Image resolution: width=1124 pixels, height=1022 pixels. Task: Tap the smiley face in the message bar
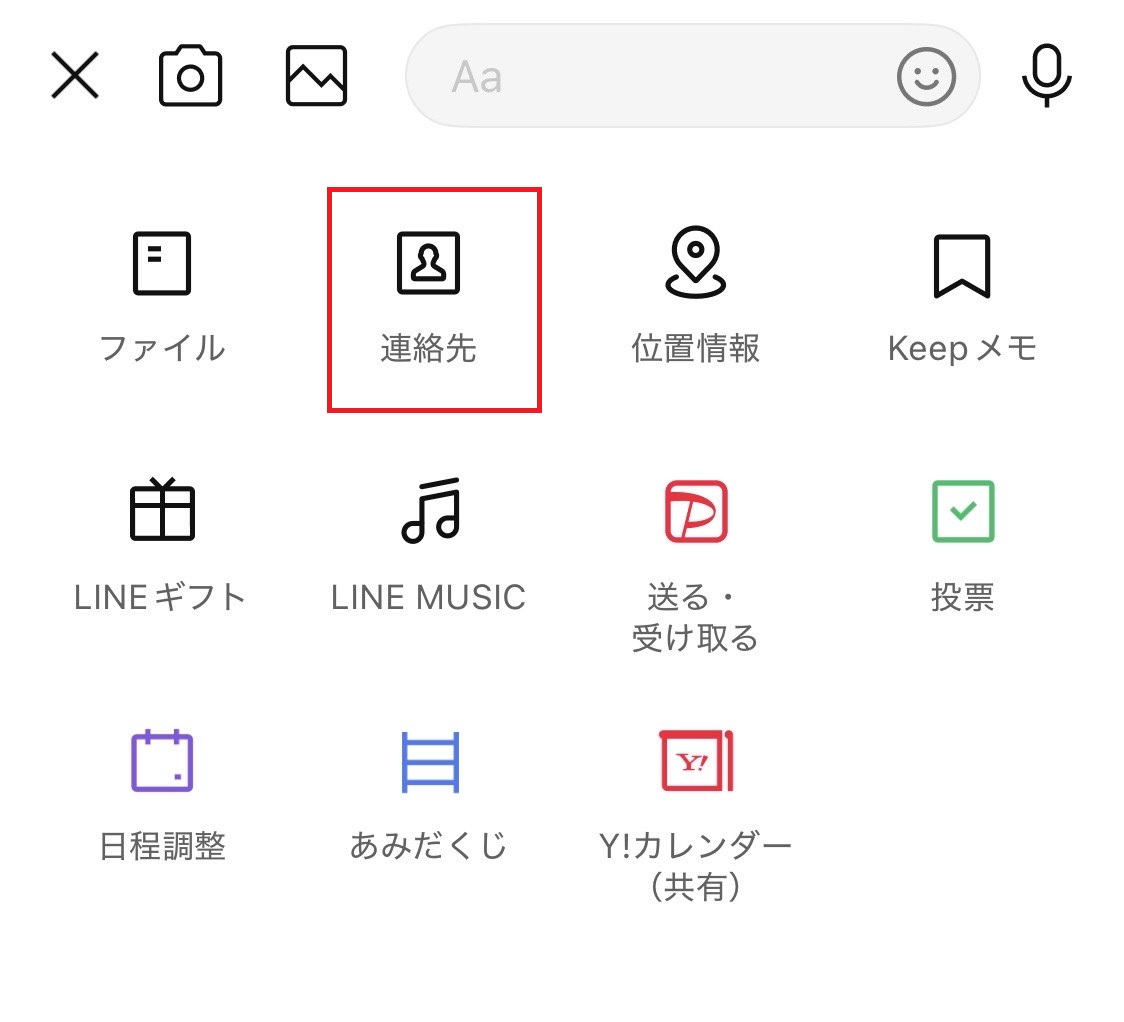click(925, 76)
